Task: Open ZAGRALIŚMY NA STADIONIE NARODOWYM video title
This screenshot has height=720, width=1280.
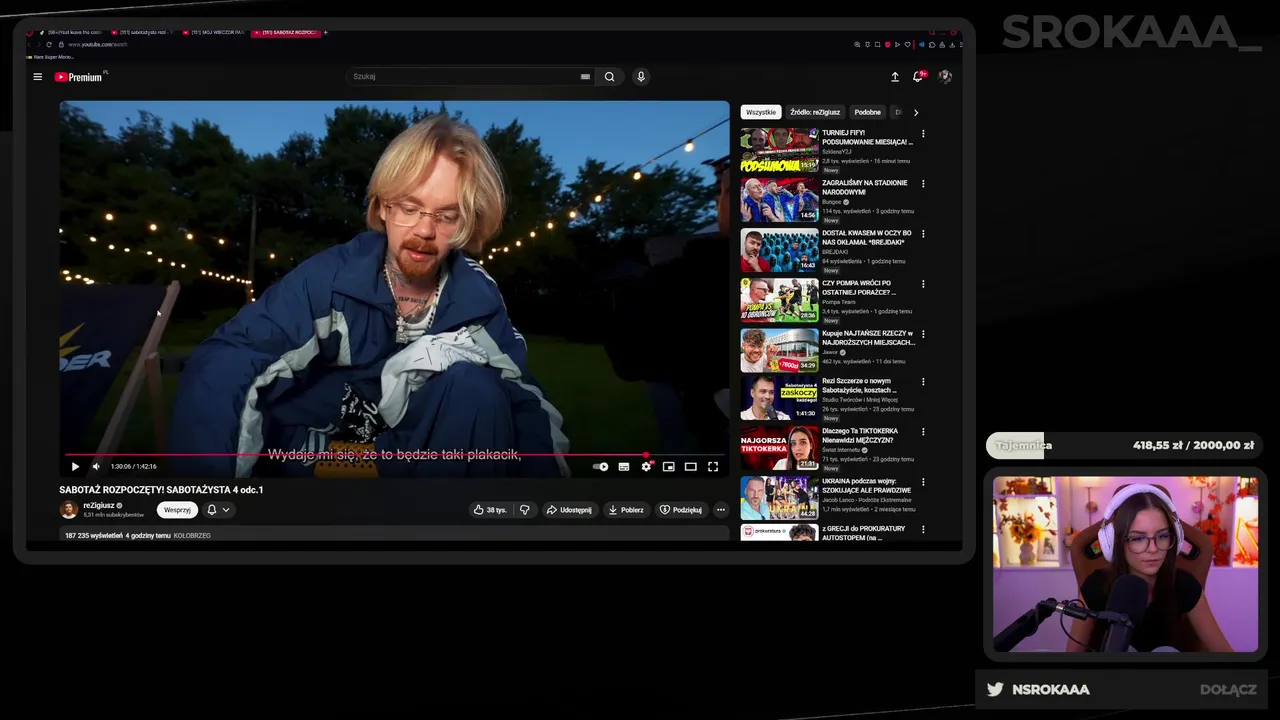Action: pos(865,187)
